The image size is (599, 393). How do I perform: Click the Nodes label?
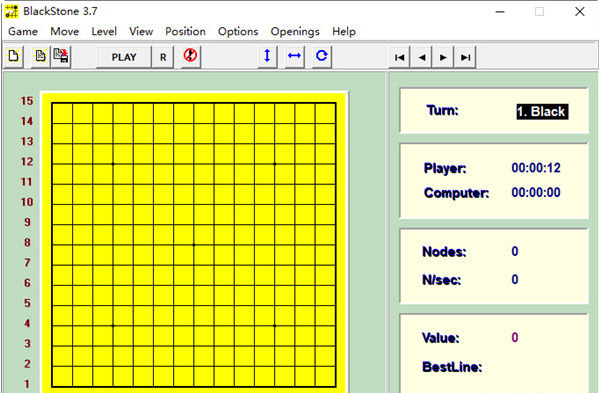[x=444, y=252]
